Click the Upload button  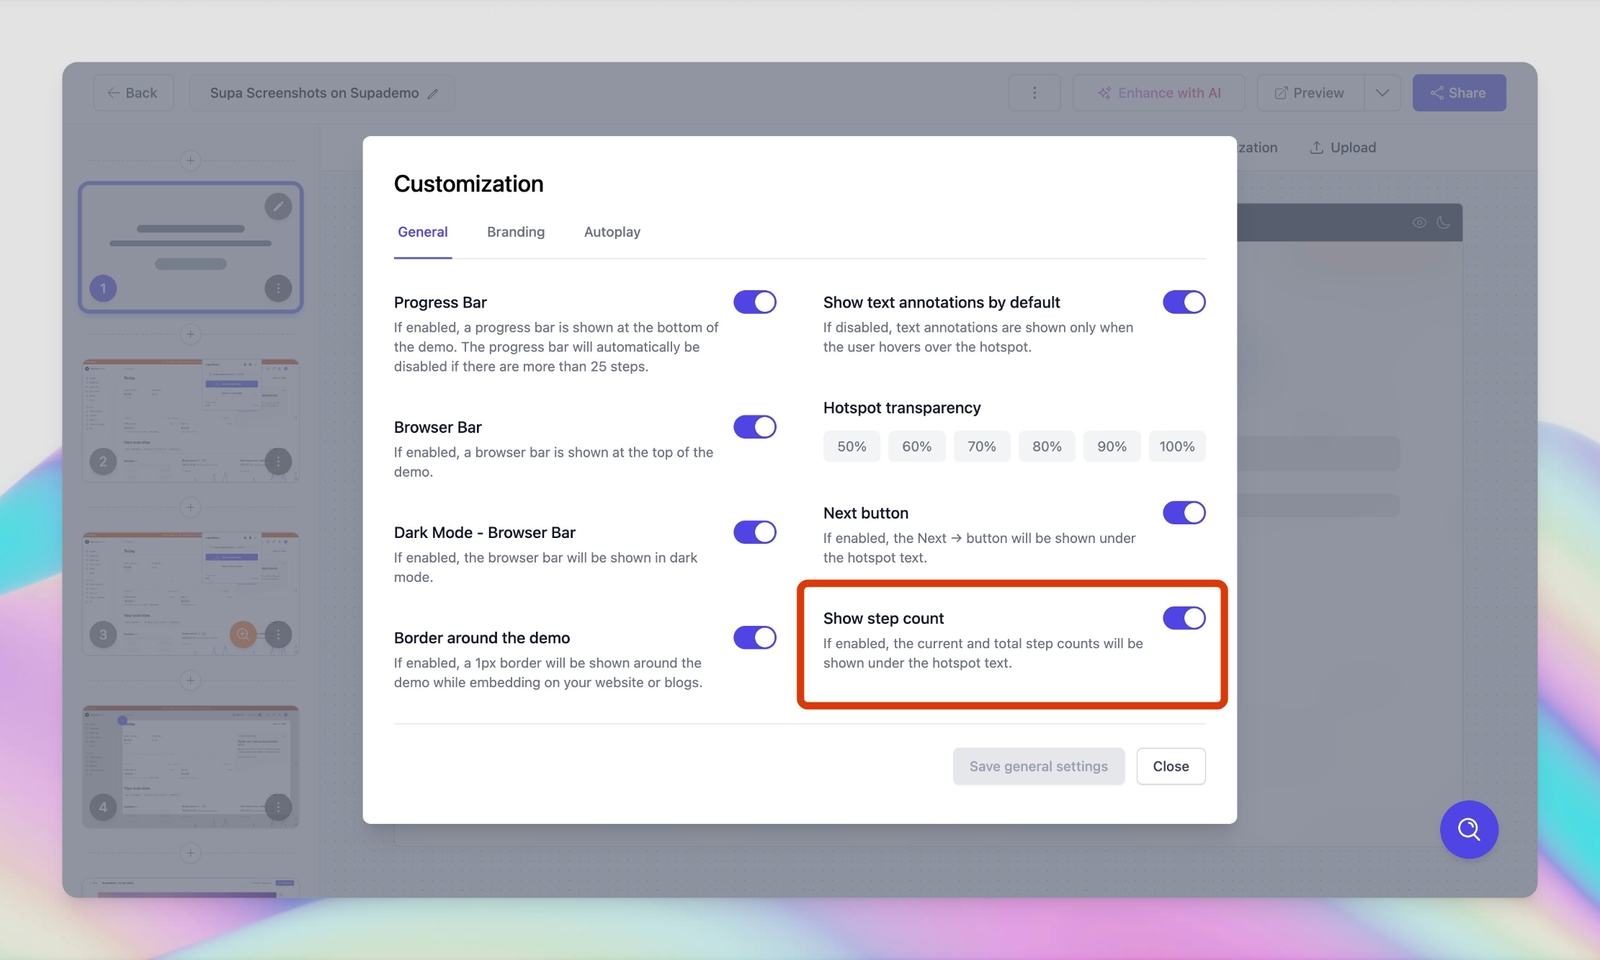1343,147
